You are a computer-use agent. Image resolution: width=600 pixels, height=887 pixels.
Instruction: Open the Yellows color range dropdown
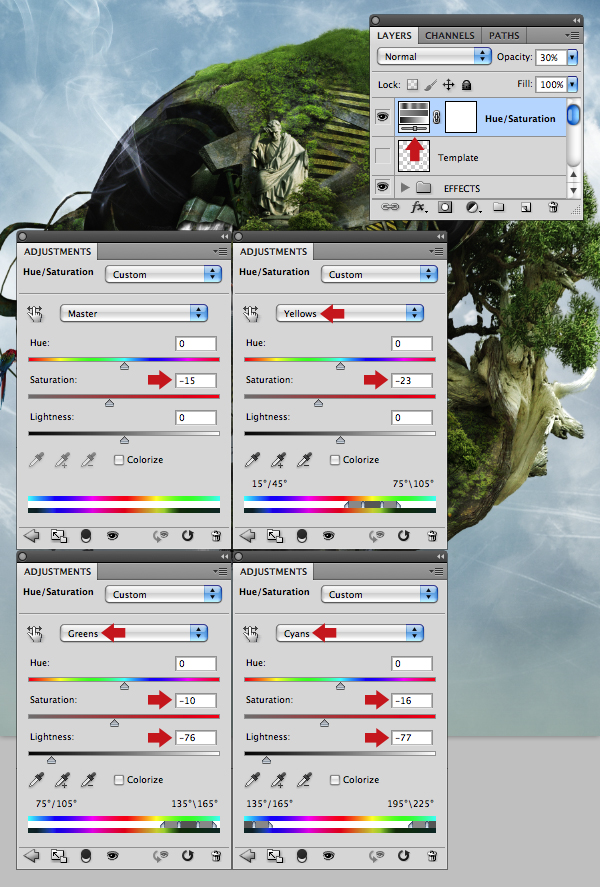[349, 313]
